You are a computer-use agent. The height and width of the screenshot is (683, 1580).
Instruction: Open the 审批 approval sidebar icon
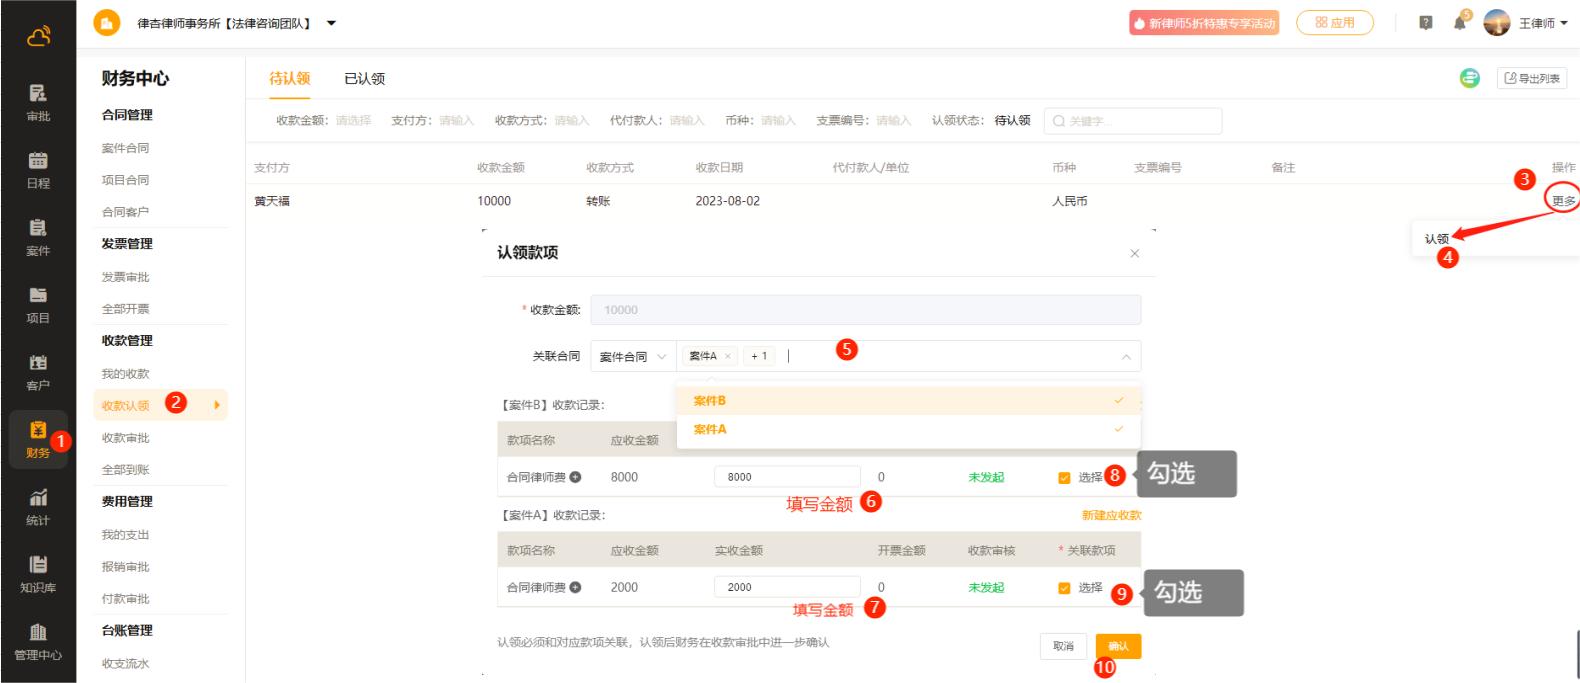[x=37, y=102]
